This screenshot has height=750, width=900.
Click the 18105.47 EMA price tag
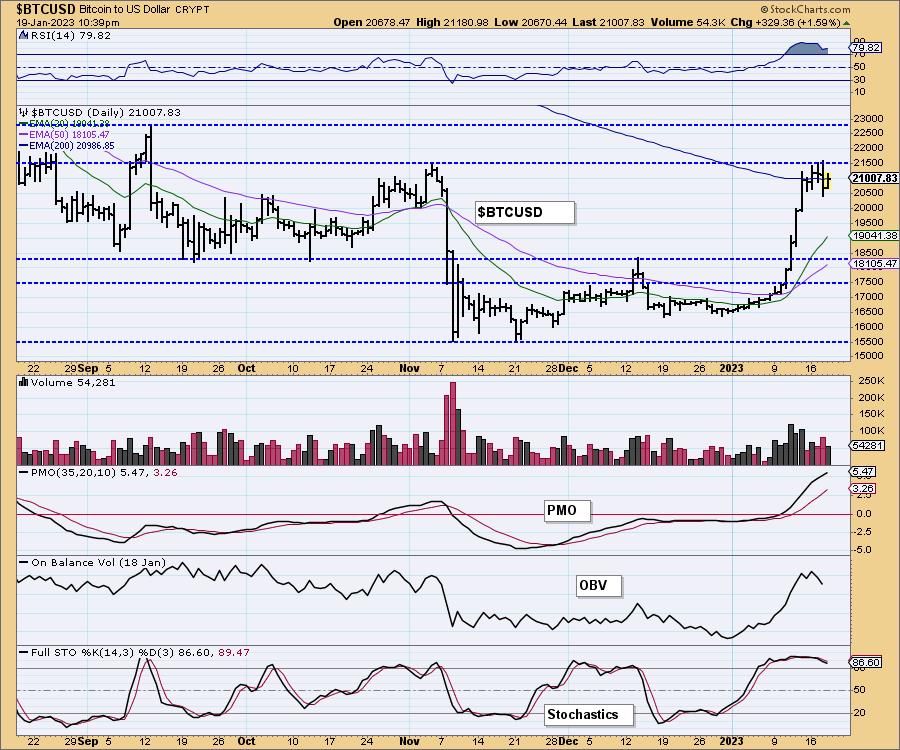(x=874, y=263)
